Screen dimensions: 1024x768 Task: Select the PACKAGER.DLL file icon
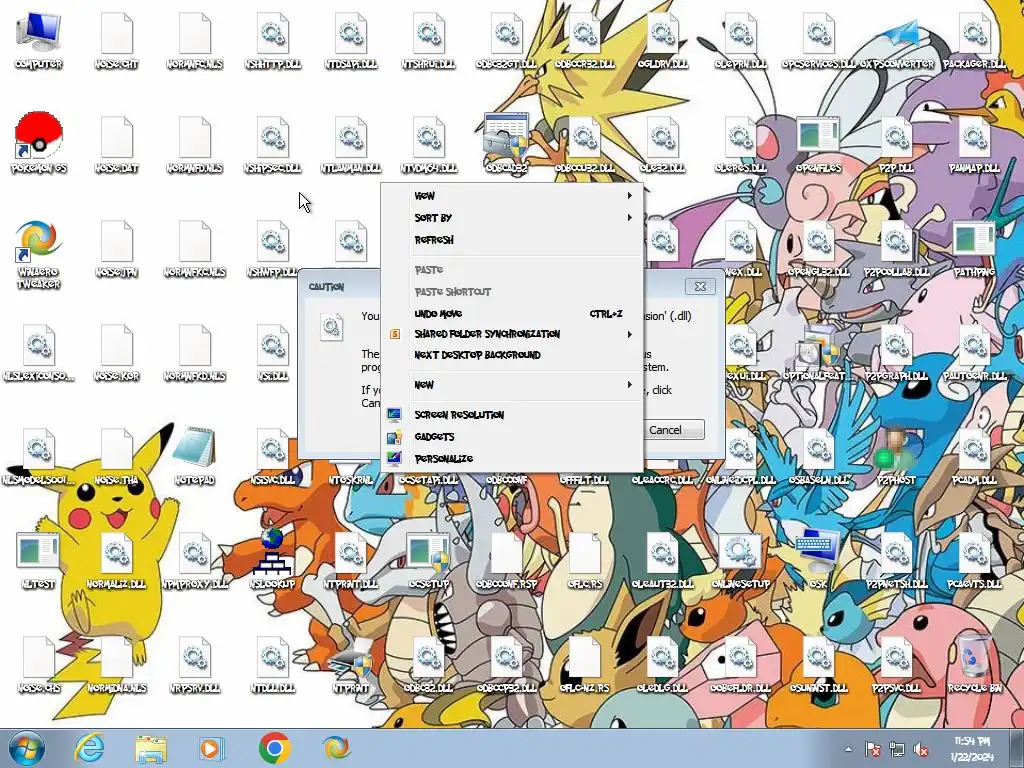pos(974,40)
